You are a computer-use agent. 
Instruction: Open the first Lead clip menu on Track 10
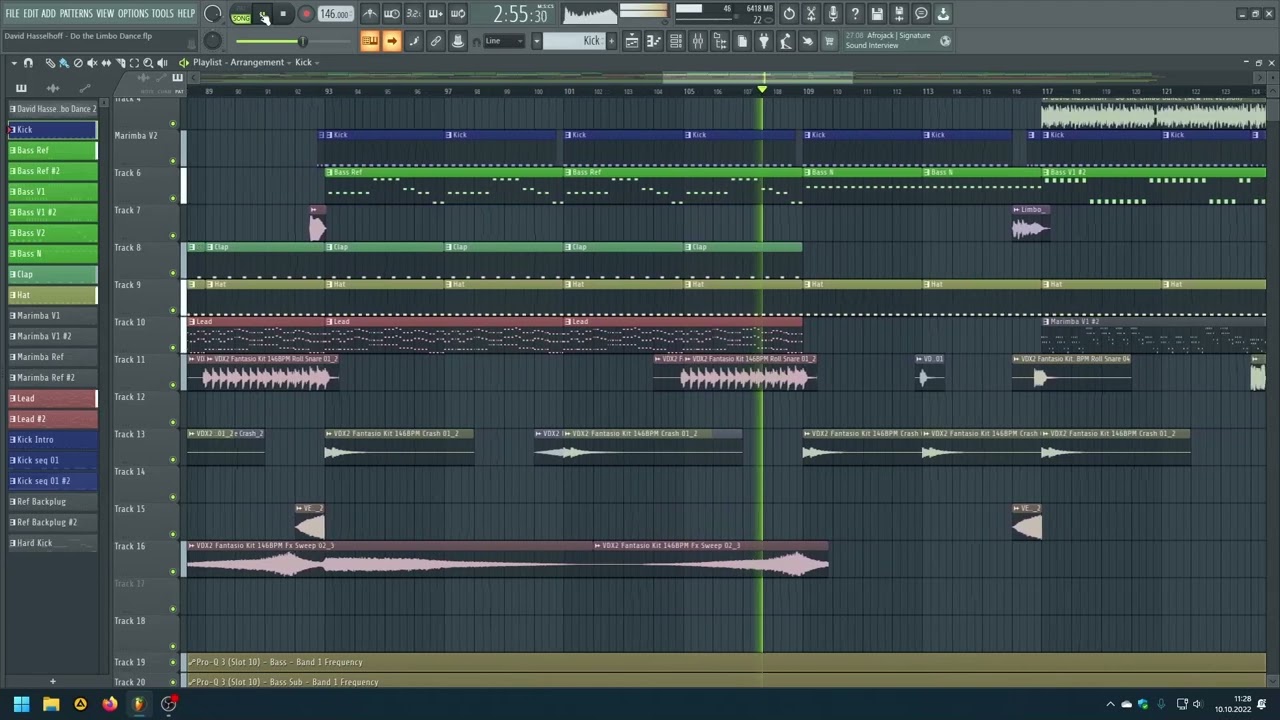193,321
